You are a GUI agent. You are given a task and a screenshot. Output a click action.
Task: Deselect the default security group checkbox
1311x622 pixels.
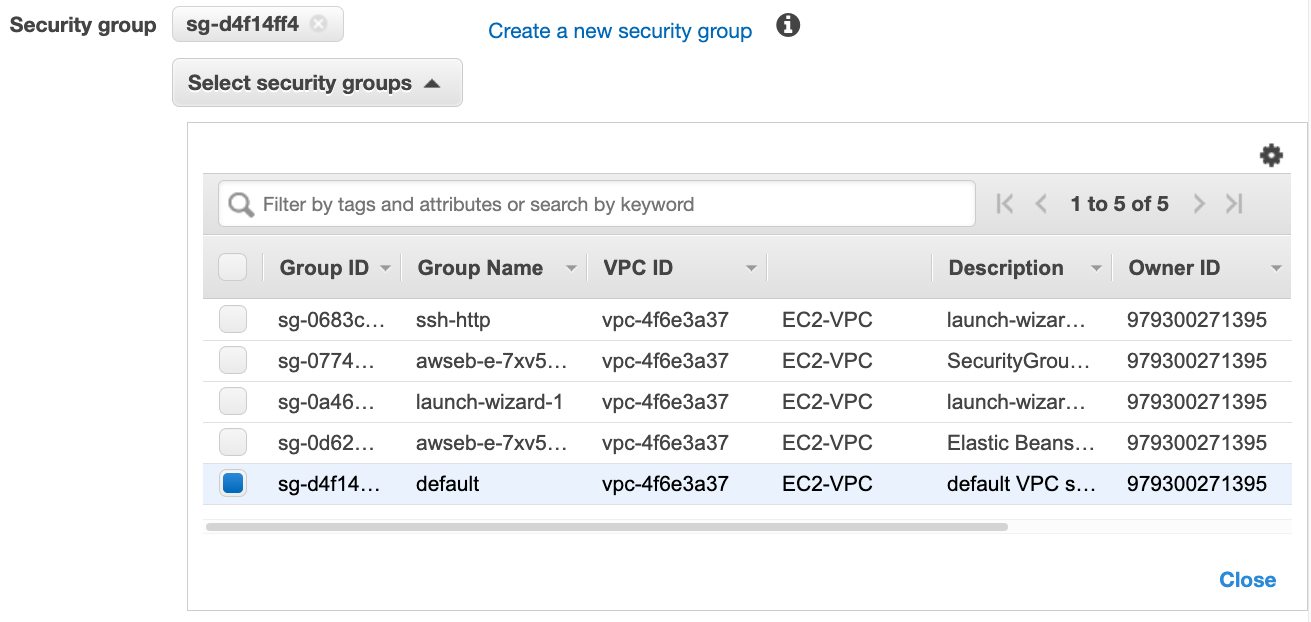click(x=232, y=483)
